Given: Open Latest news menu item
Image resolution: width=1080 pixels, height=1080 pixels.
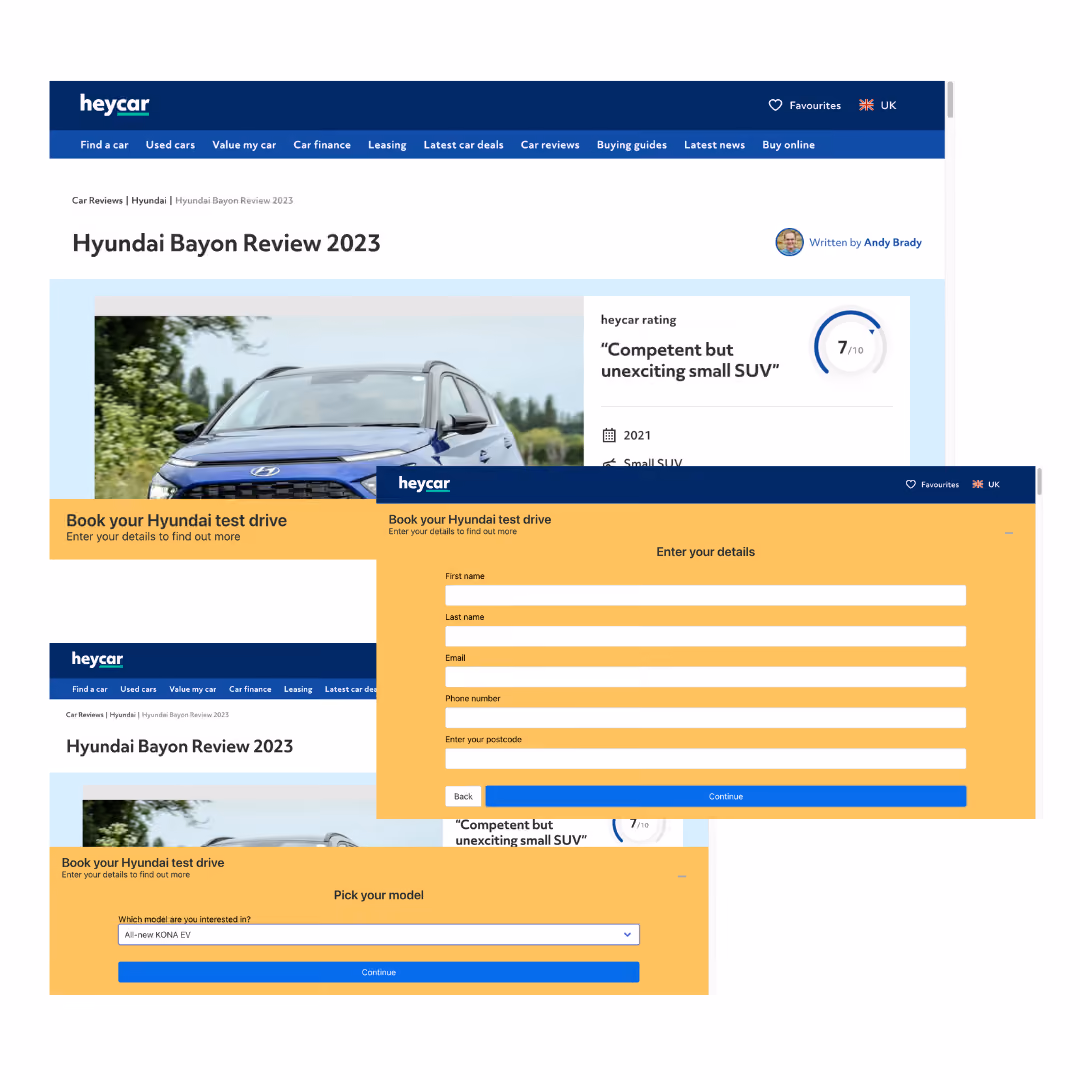Looking at the screenshot, I should pyautogui.click(x=714, y=145).
